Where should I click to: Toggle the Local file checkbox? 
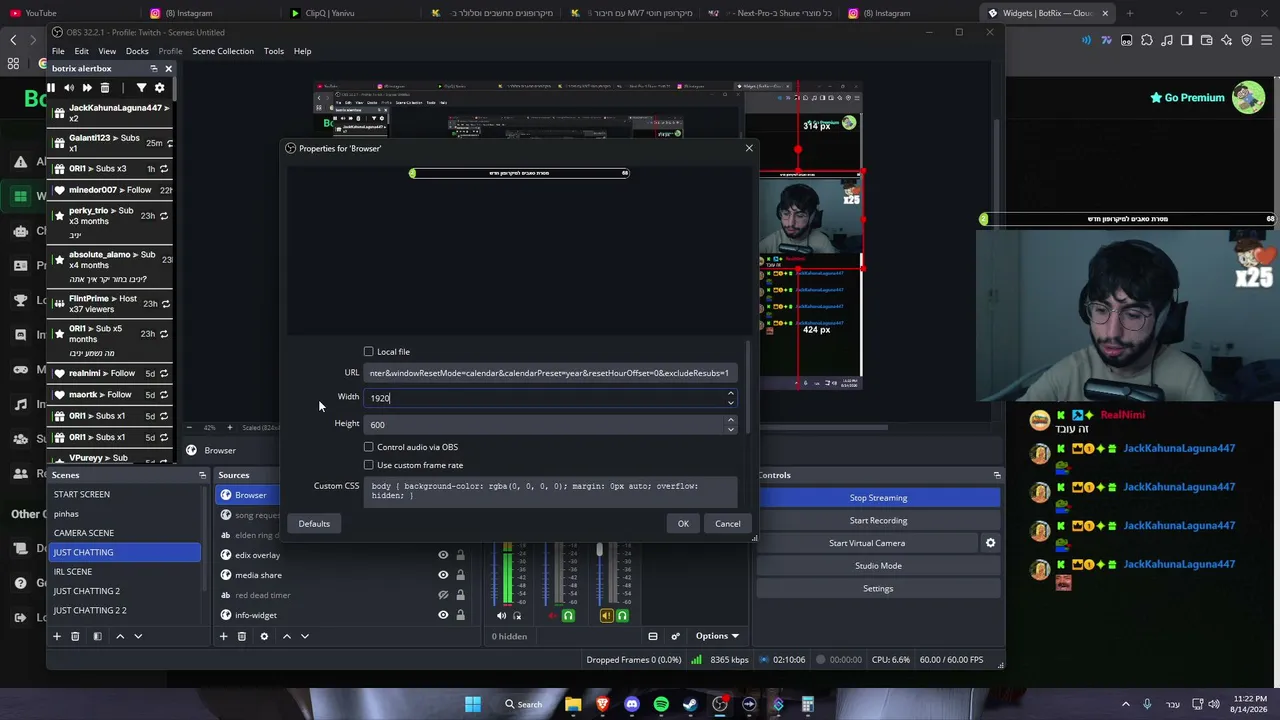[369, 351]
